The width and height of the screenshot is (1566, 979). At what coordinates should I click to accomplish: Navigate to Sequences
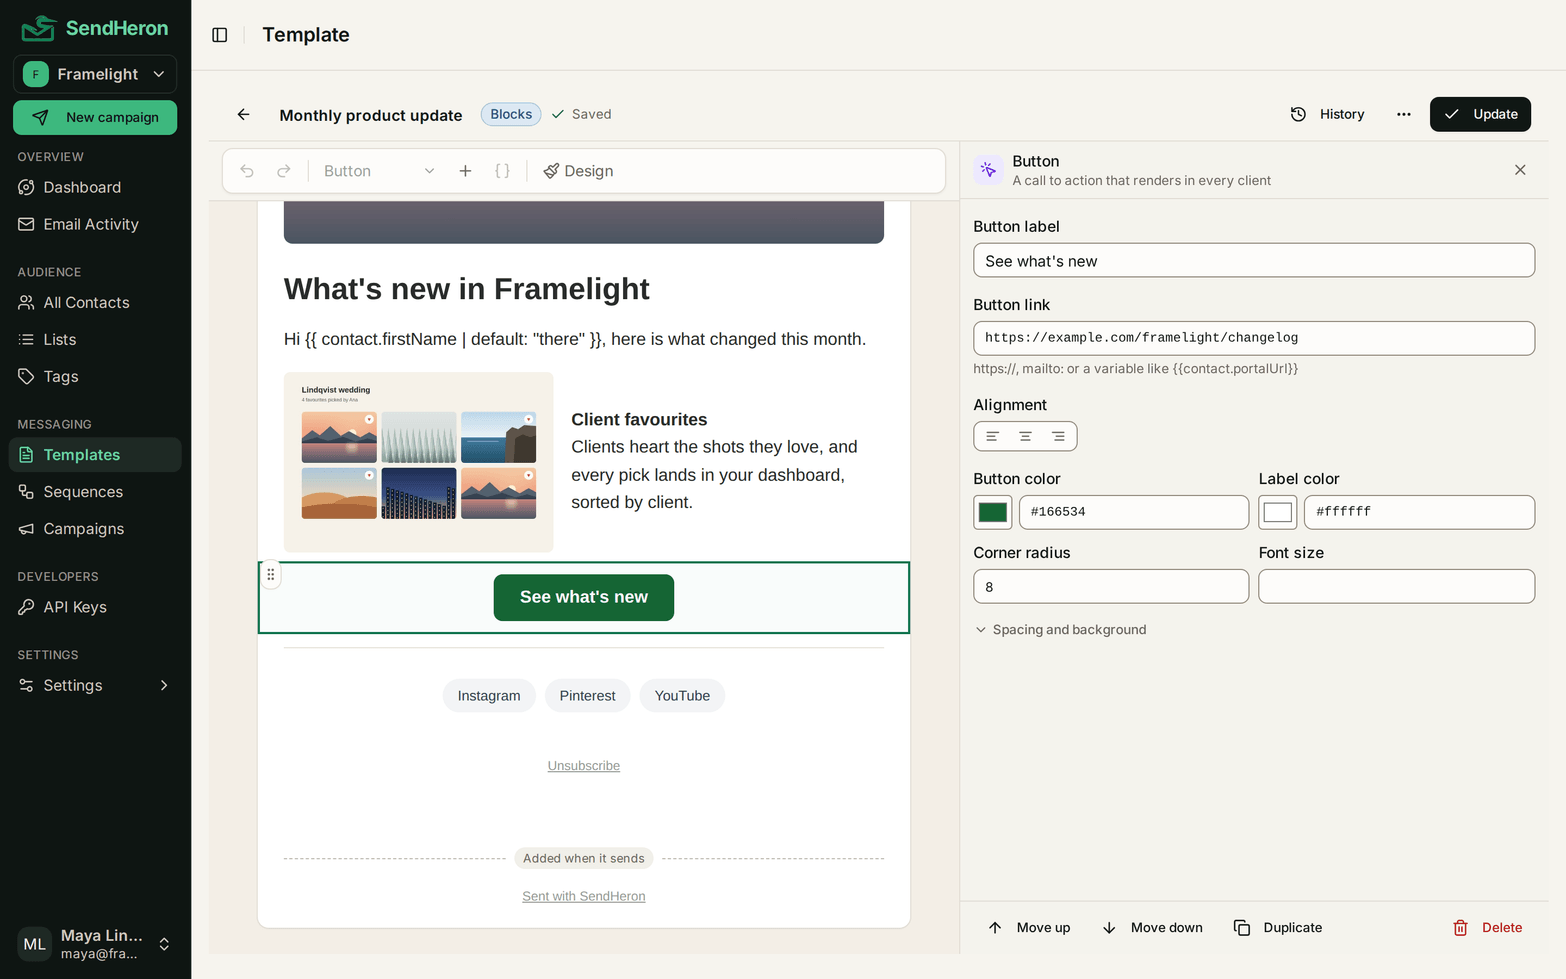point(95,492)
